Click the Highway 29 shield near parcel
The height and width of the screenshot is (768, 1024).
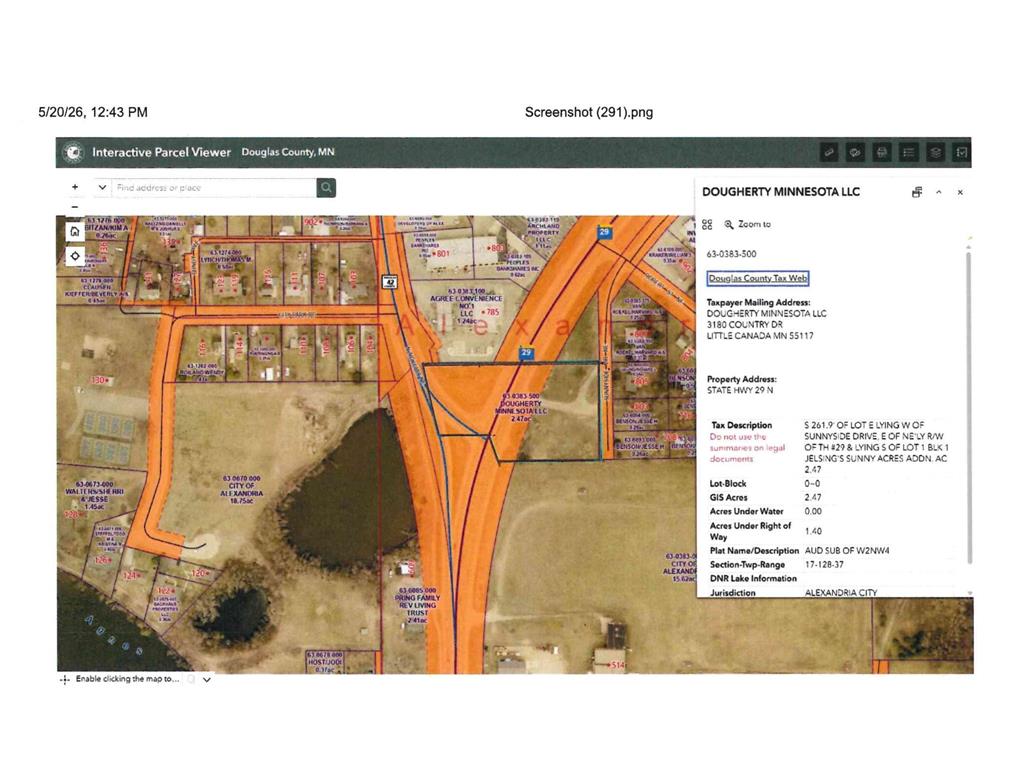click(526, 353)
